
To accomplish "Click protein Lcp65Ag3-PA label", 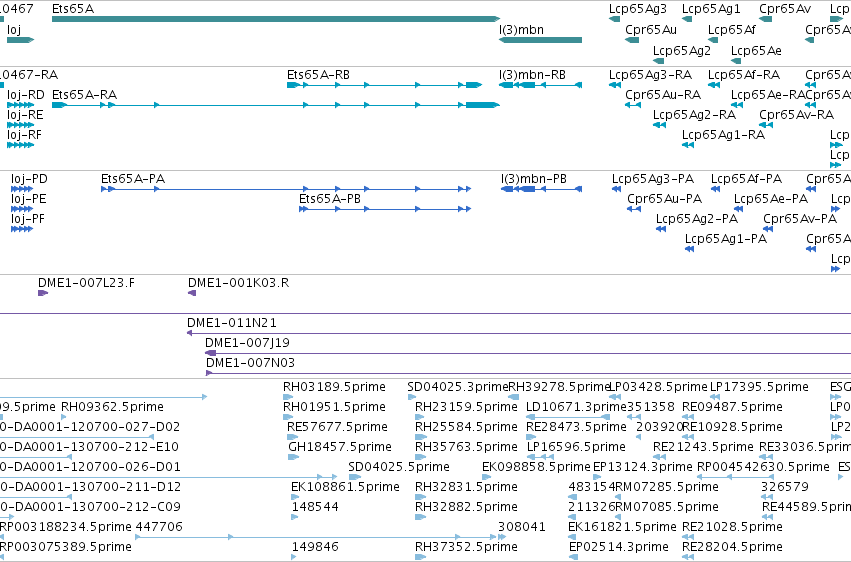I will coord(653,178).
